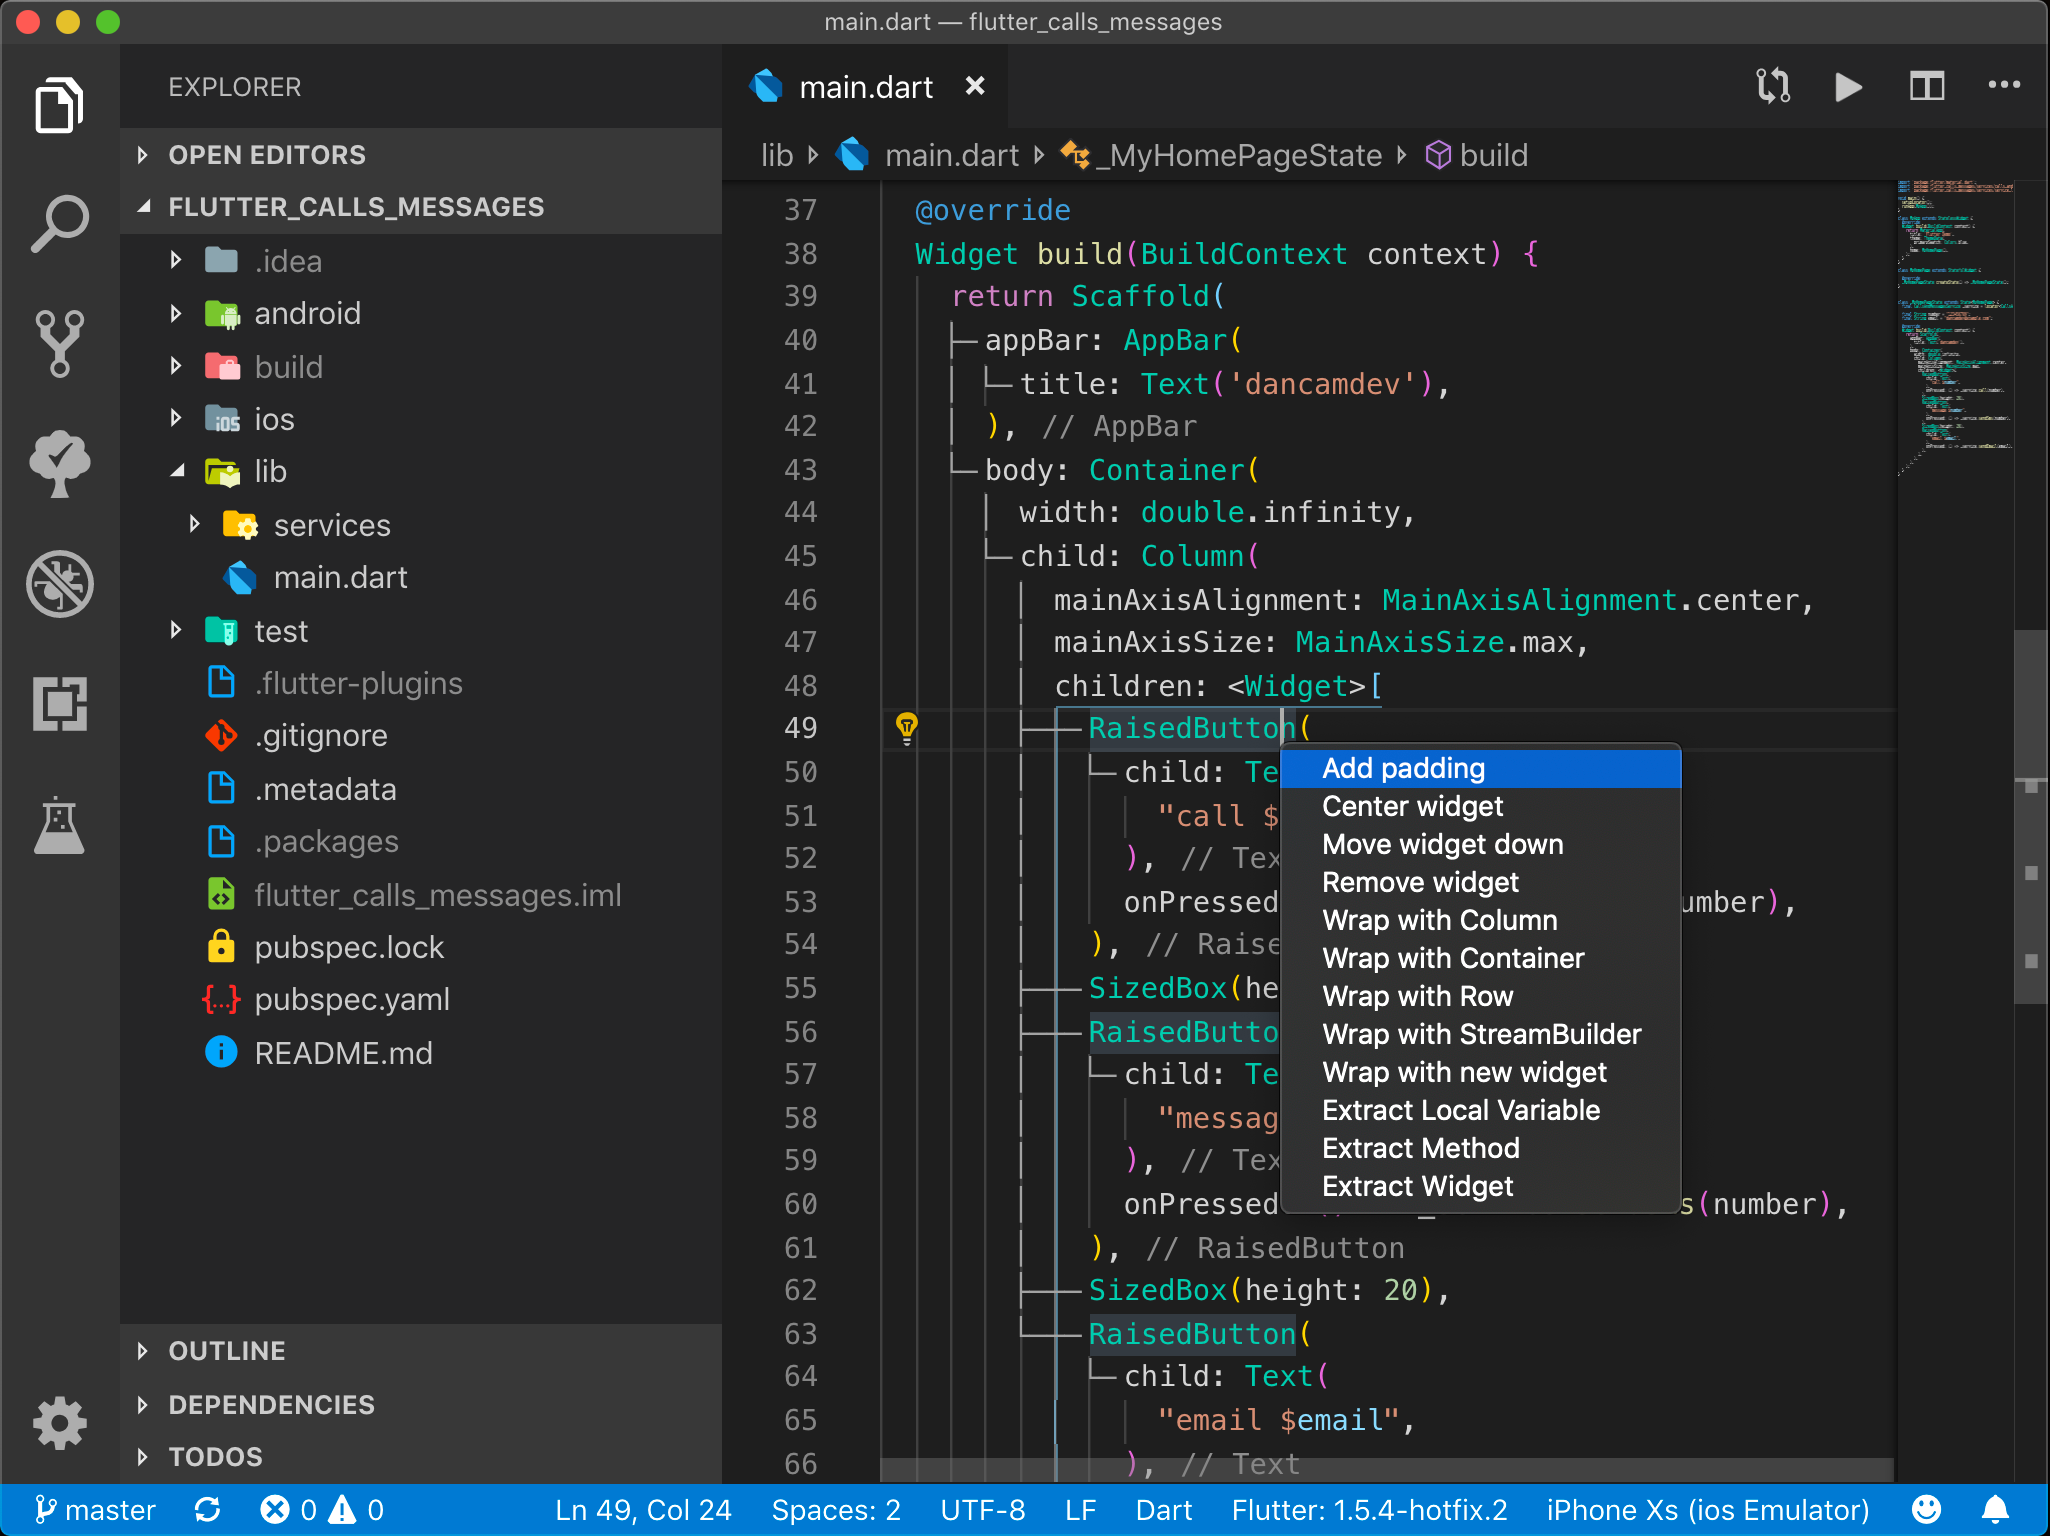
Task: Click the quick fix lightbulb on line 49
Action: click(x=907, y=729)
